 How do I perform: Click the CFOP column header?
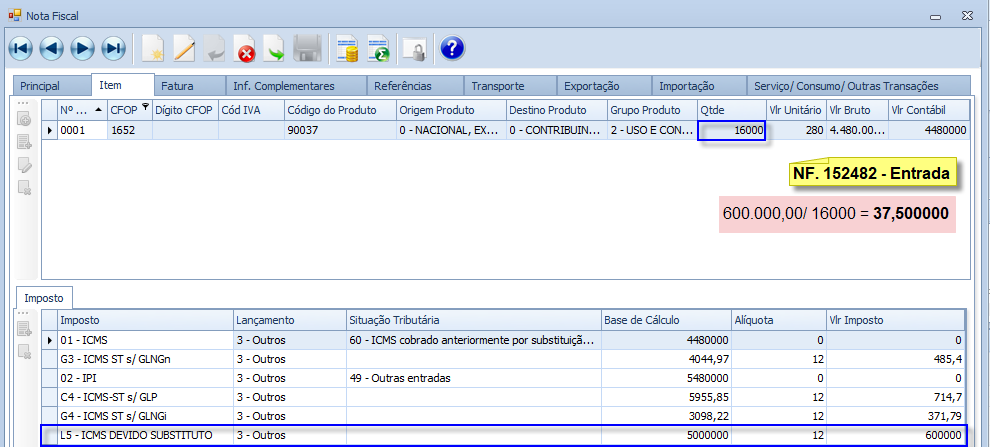[129, 110]
